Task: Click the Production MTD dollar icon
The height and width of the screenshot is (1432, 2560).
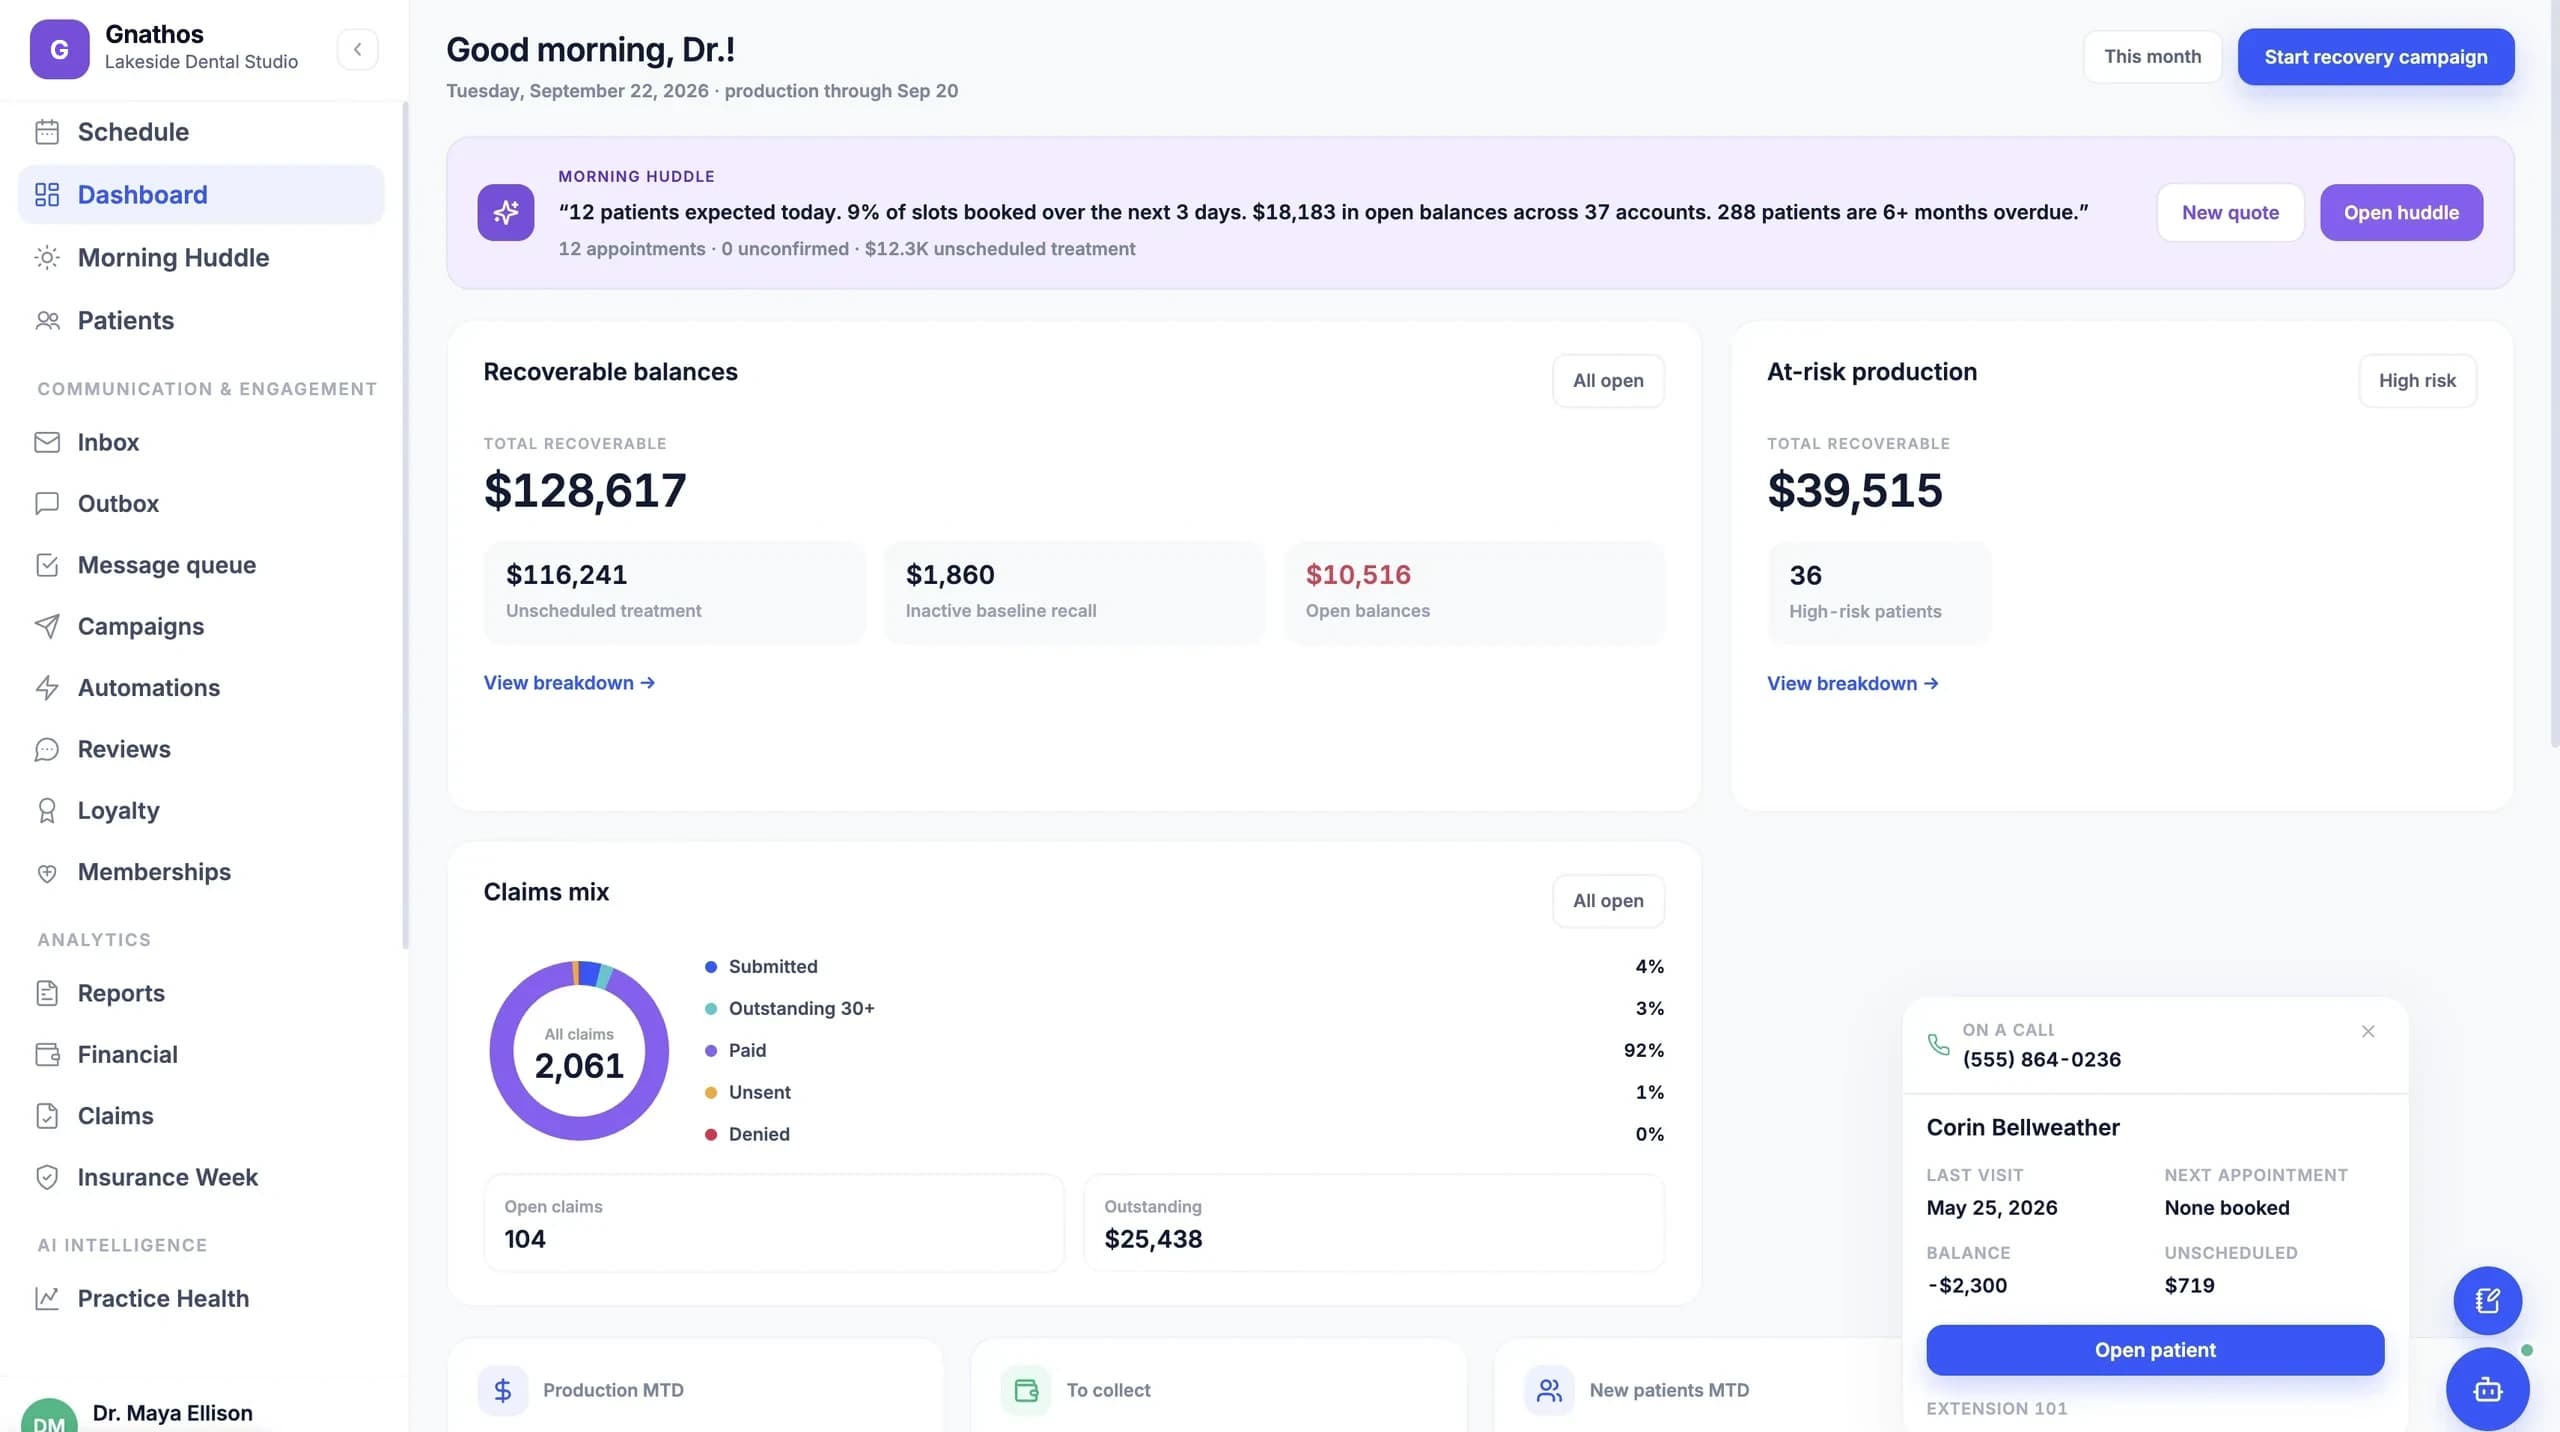Action: [x=503, y=1390]
